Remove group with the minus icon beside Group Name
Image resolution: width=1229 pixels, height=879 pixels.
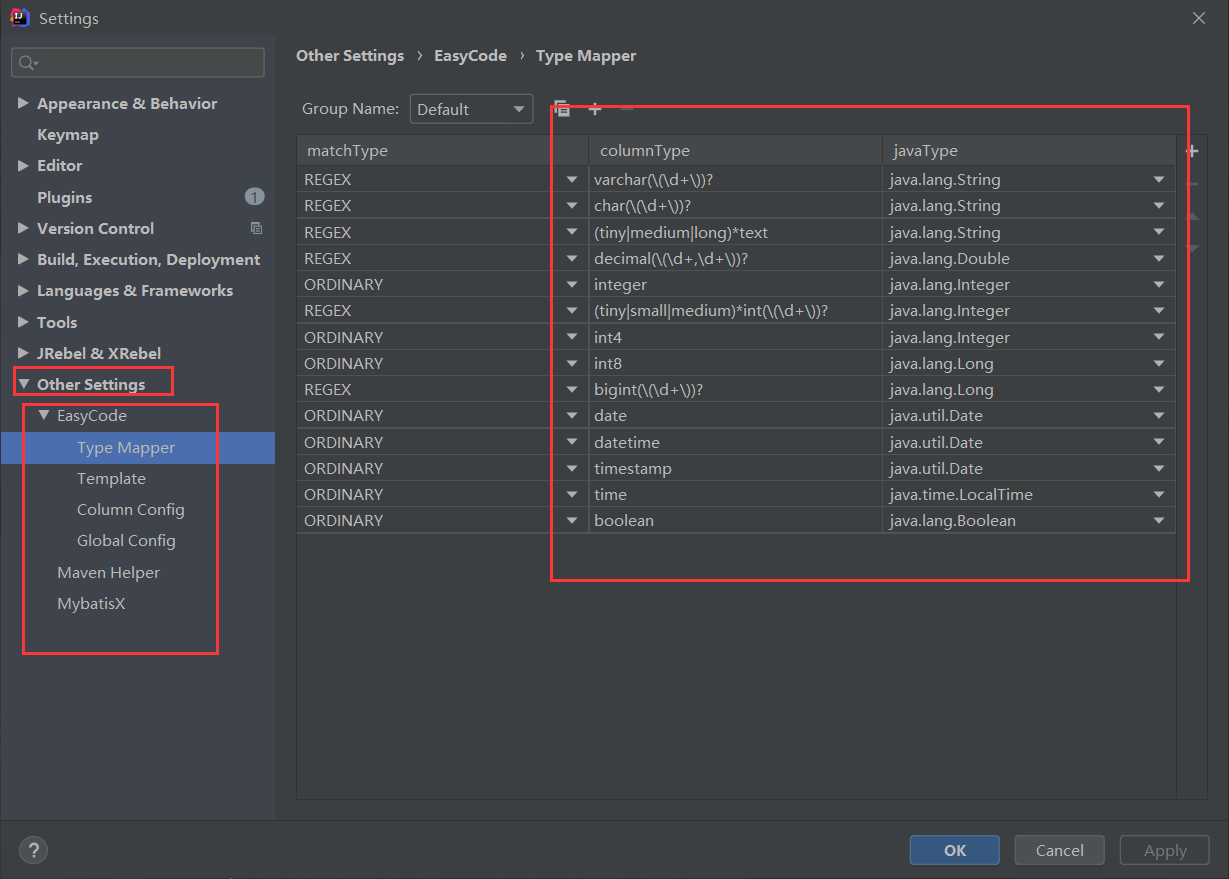627,109
